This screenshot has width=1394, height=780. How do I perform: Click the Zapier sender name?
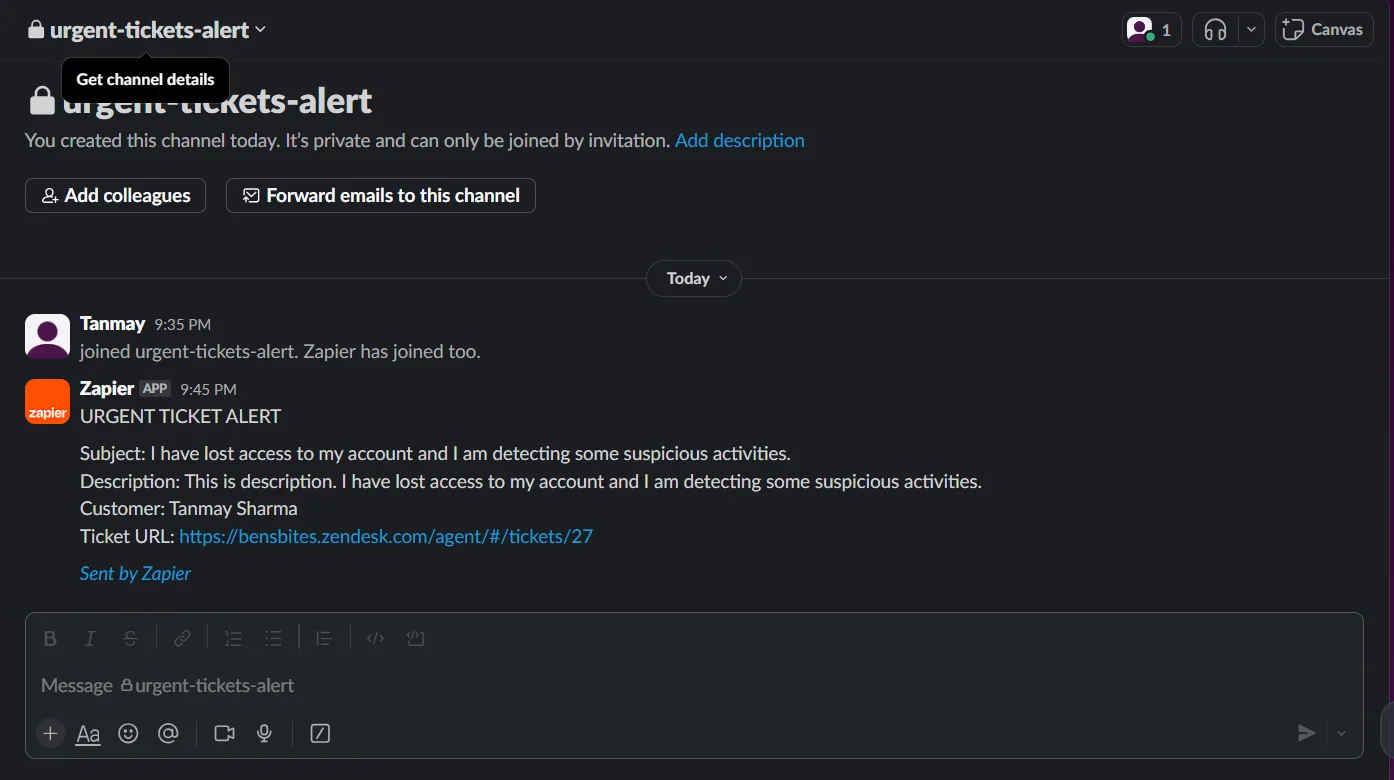click(x=107, y=389)
